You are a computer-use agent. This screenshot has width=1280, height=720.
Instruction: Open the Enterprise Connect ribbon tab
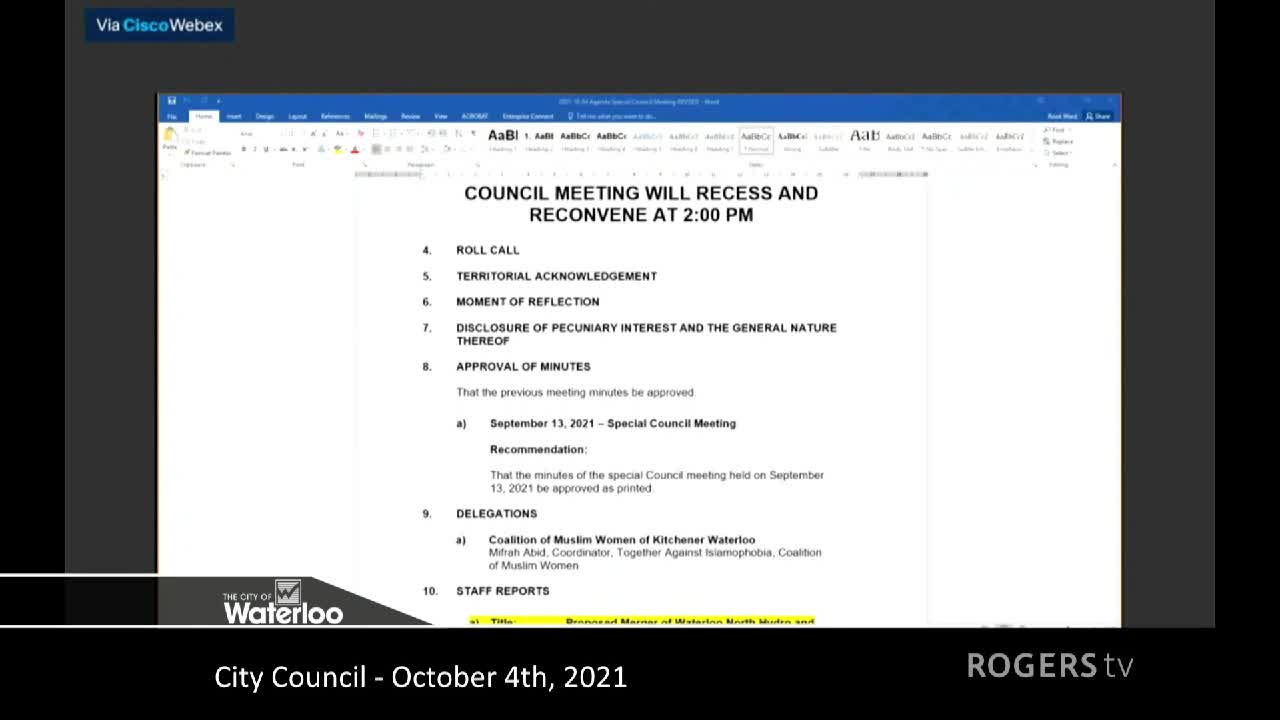point(528,116)
